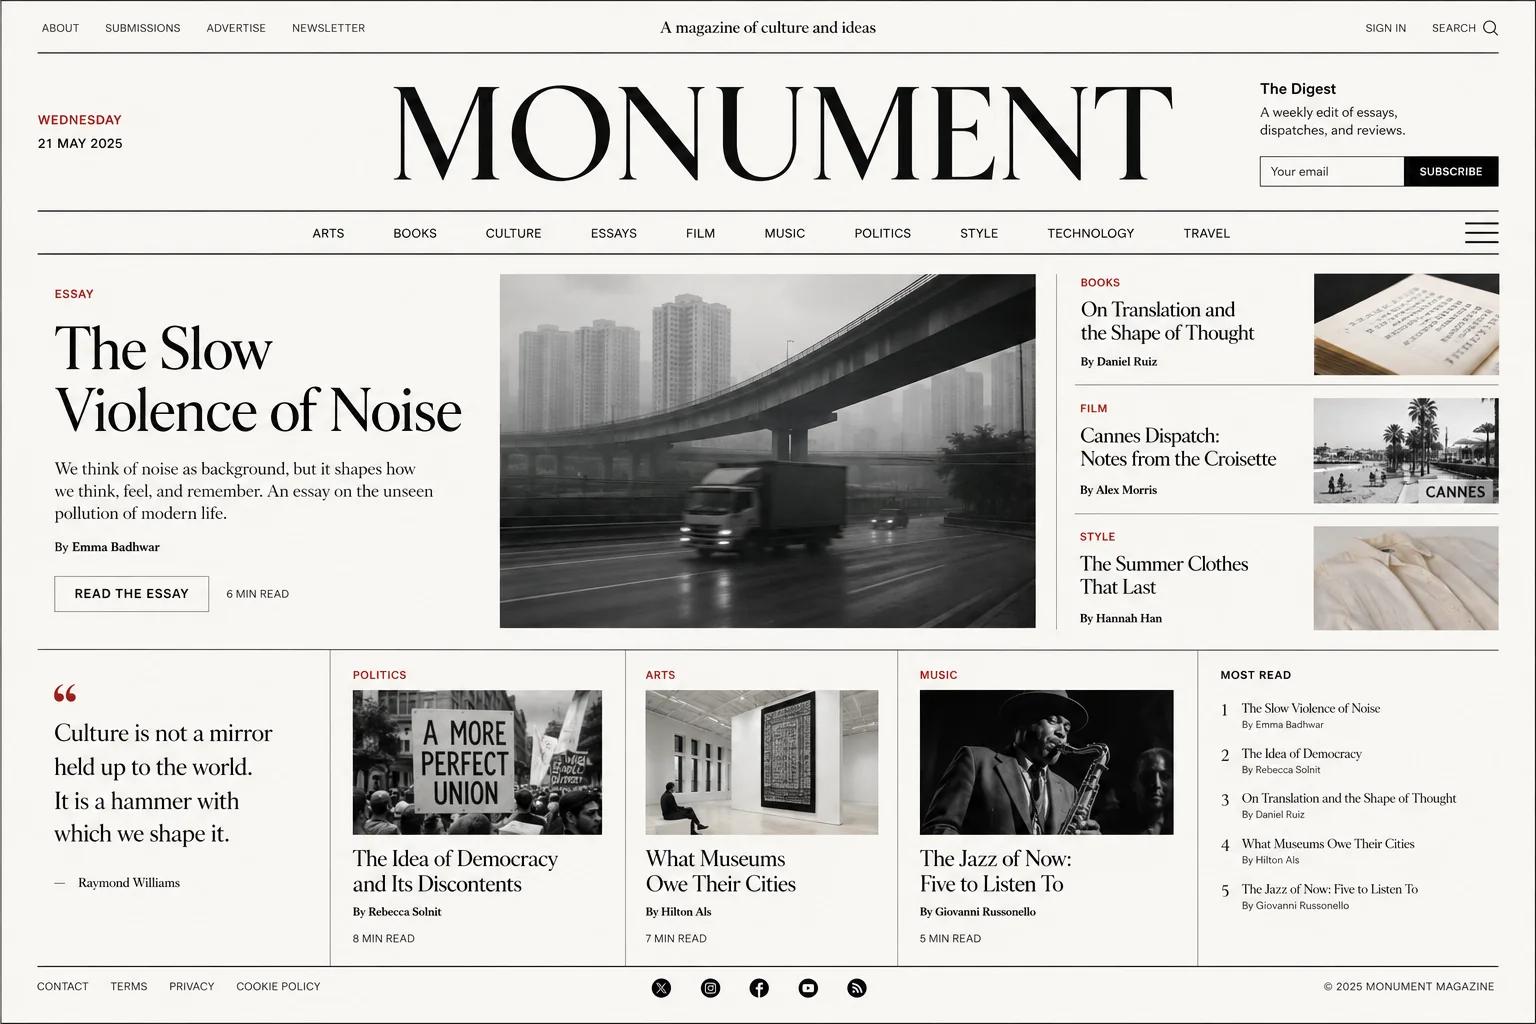
Task: Open the Cookie Policy footer link
Action: click(278, 986)
